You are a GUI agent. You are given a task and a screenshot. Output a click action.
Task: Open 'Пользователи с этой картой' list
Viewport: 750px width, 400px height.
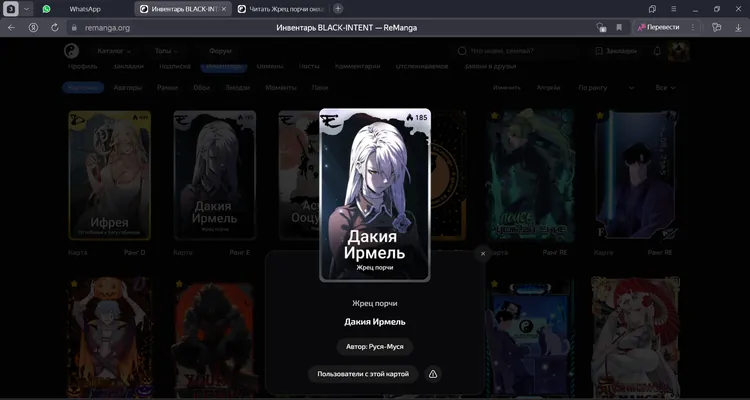point(363,374)
